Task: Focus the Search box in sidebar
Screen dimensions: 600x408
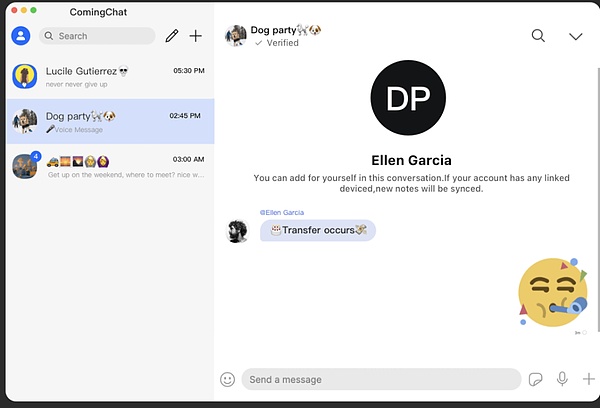Action: pyautogui.click(x=98, y=36)
